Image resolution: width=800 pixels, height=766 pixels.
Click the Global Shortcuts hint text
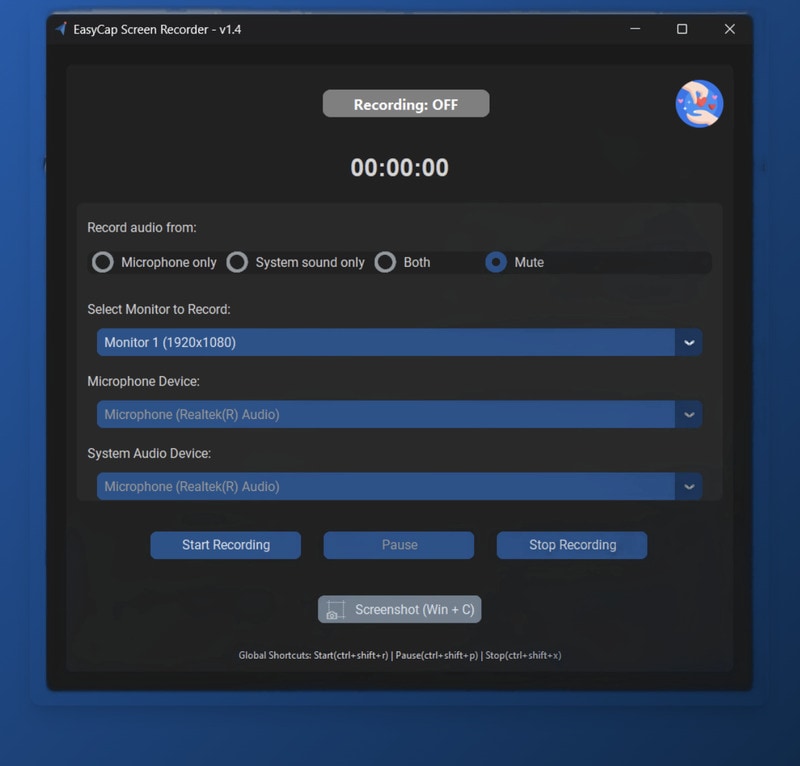pos(399,655)
